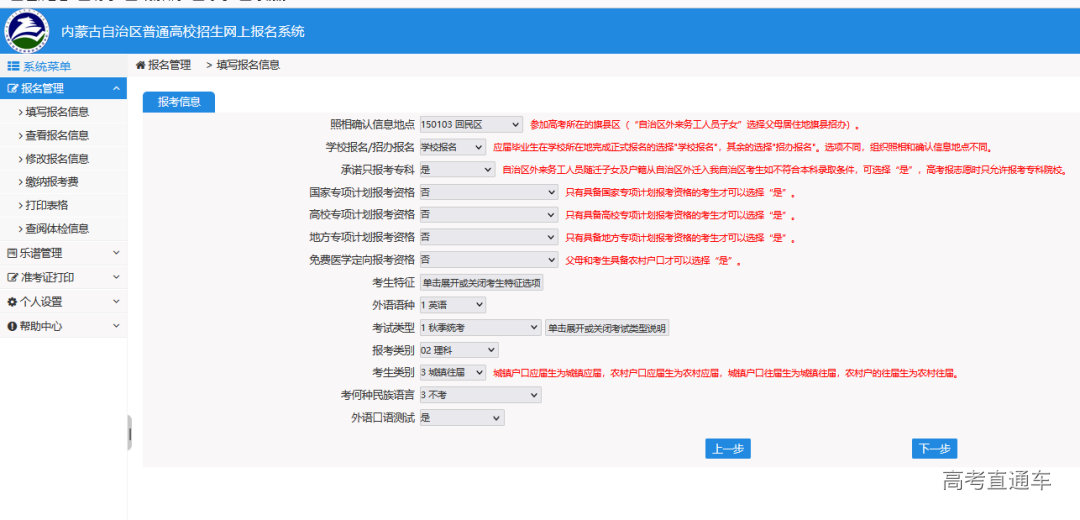Open 国家专项计划报考资格 dropdown
Viewport: 1080px width, 520px height.
point(488,192)
